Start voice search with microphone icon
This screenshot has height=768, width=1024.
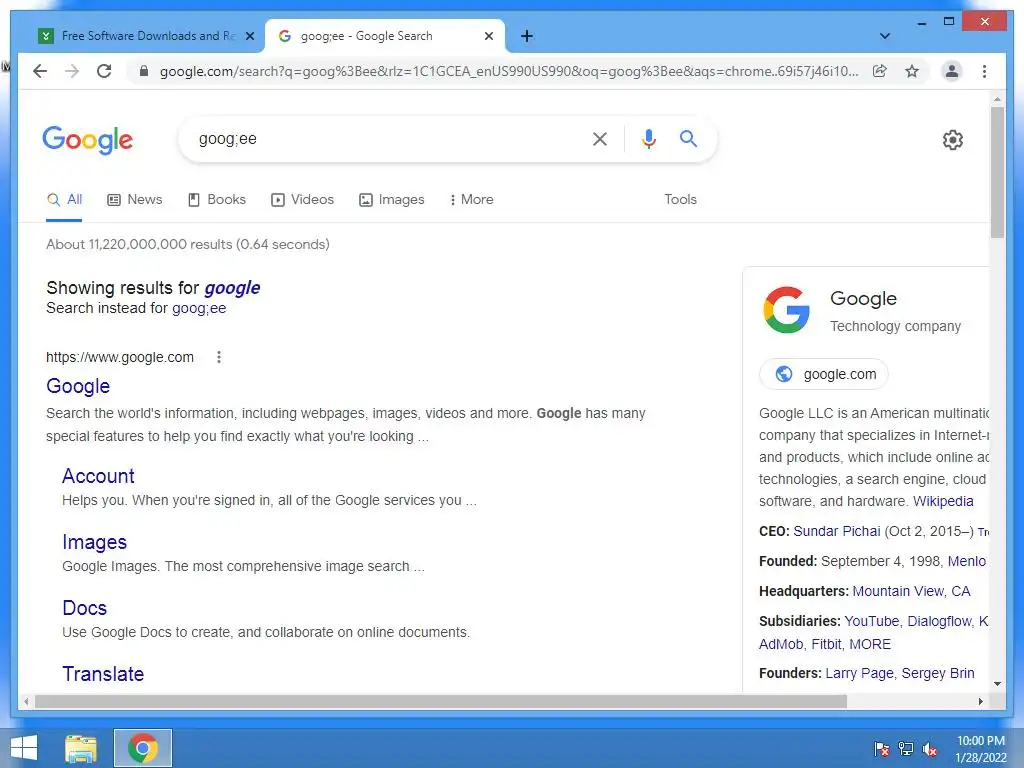pos(648,138)
